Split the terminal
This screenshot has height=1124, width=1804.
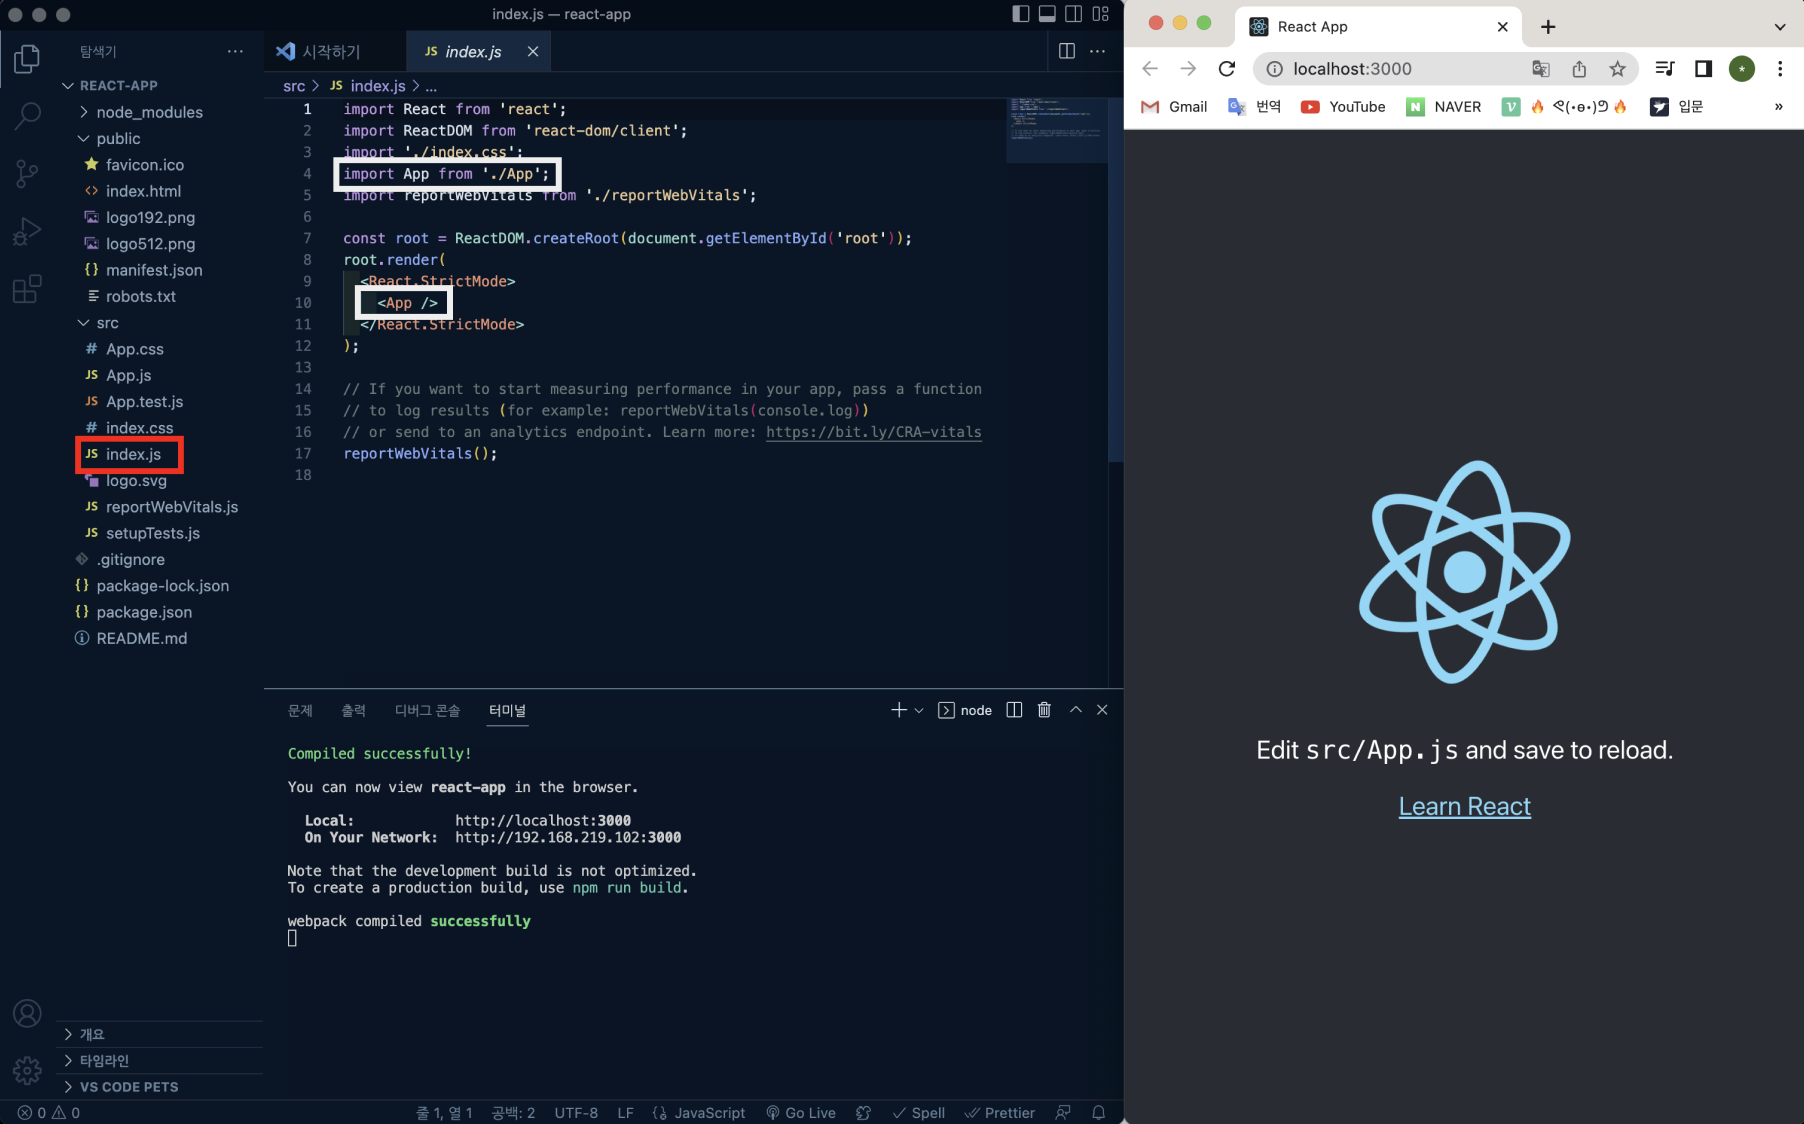[x=1014, y=710]
